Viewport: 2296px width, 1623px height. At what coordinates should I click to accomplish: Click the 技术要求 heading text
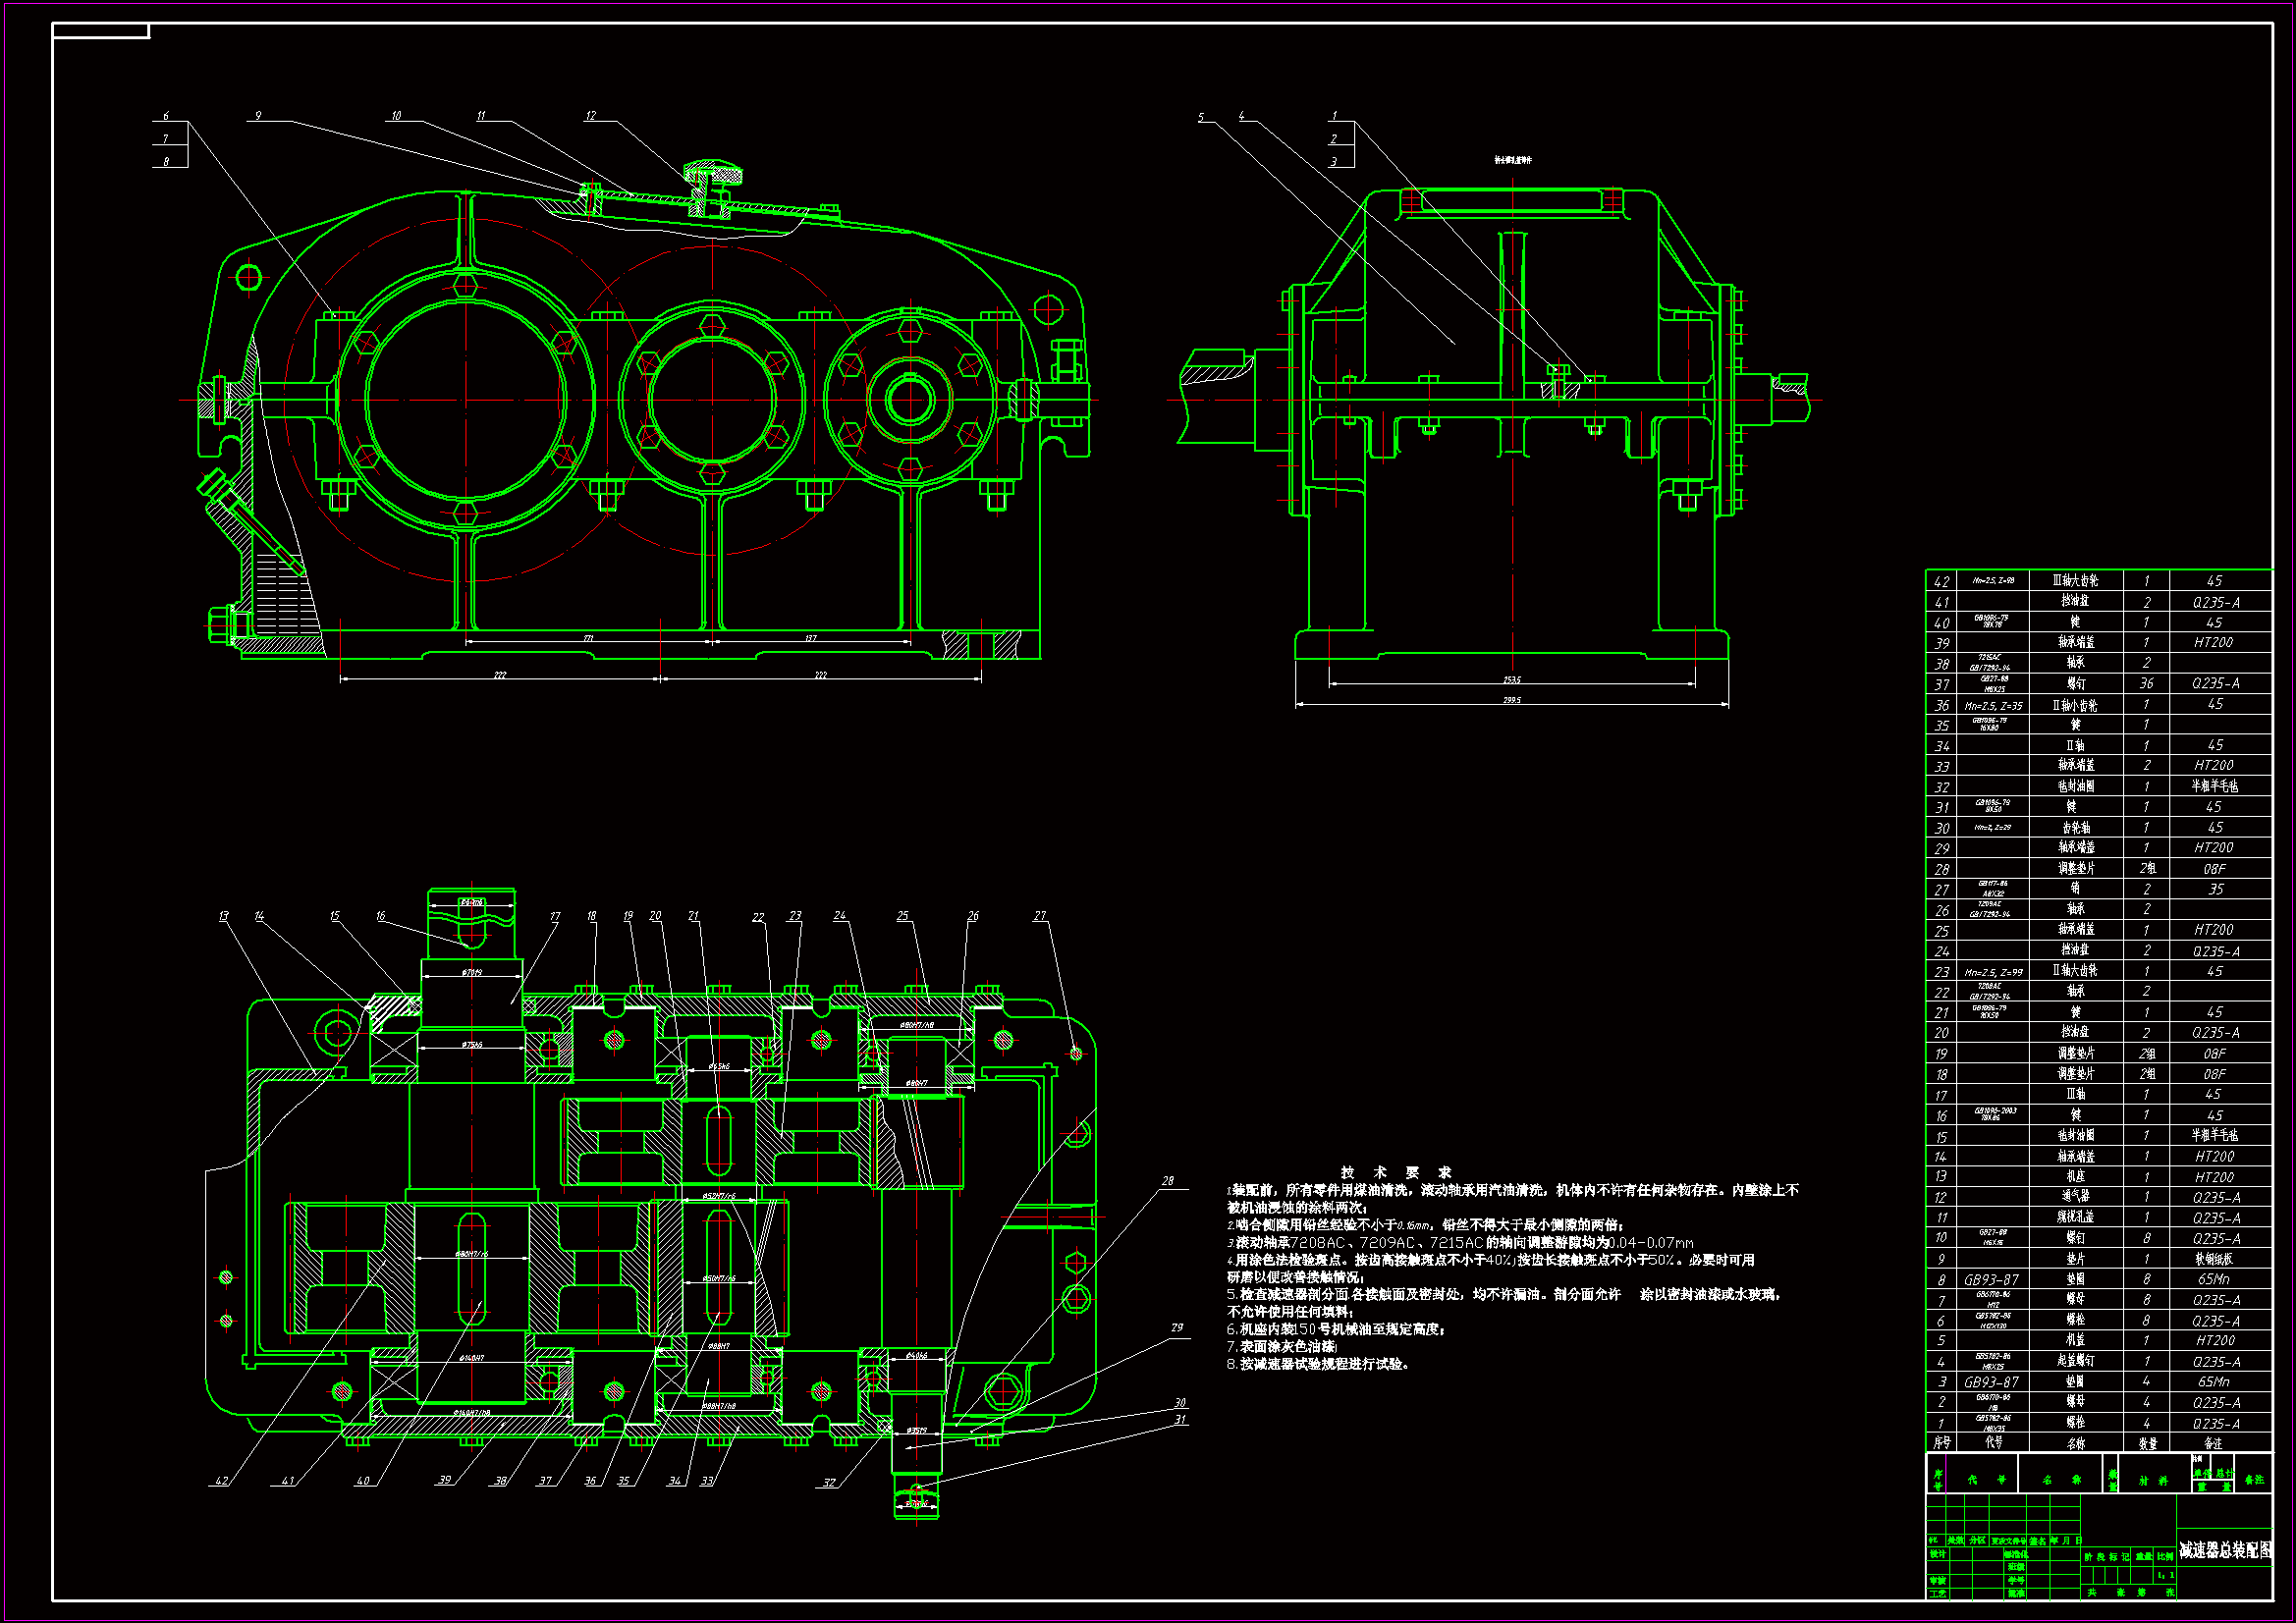coord(1396,1172)
